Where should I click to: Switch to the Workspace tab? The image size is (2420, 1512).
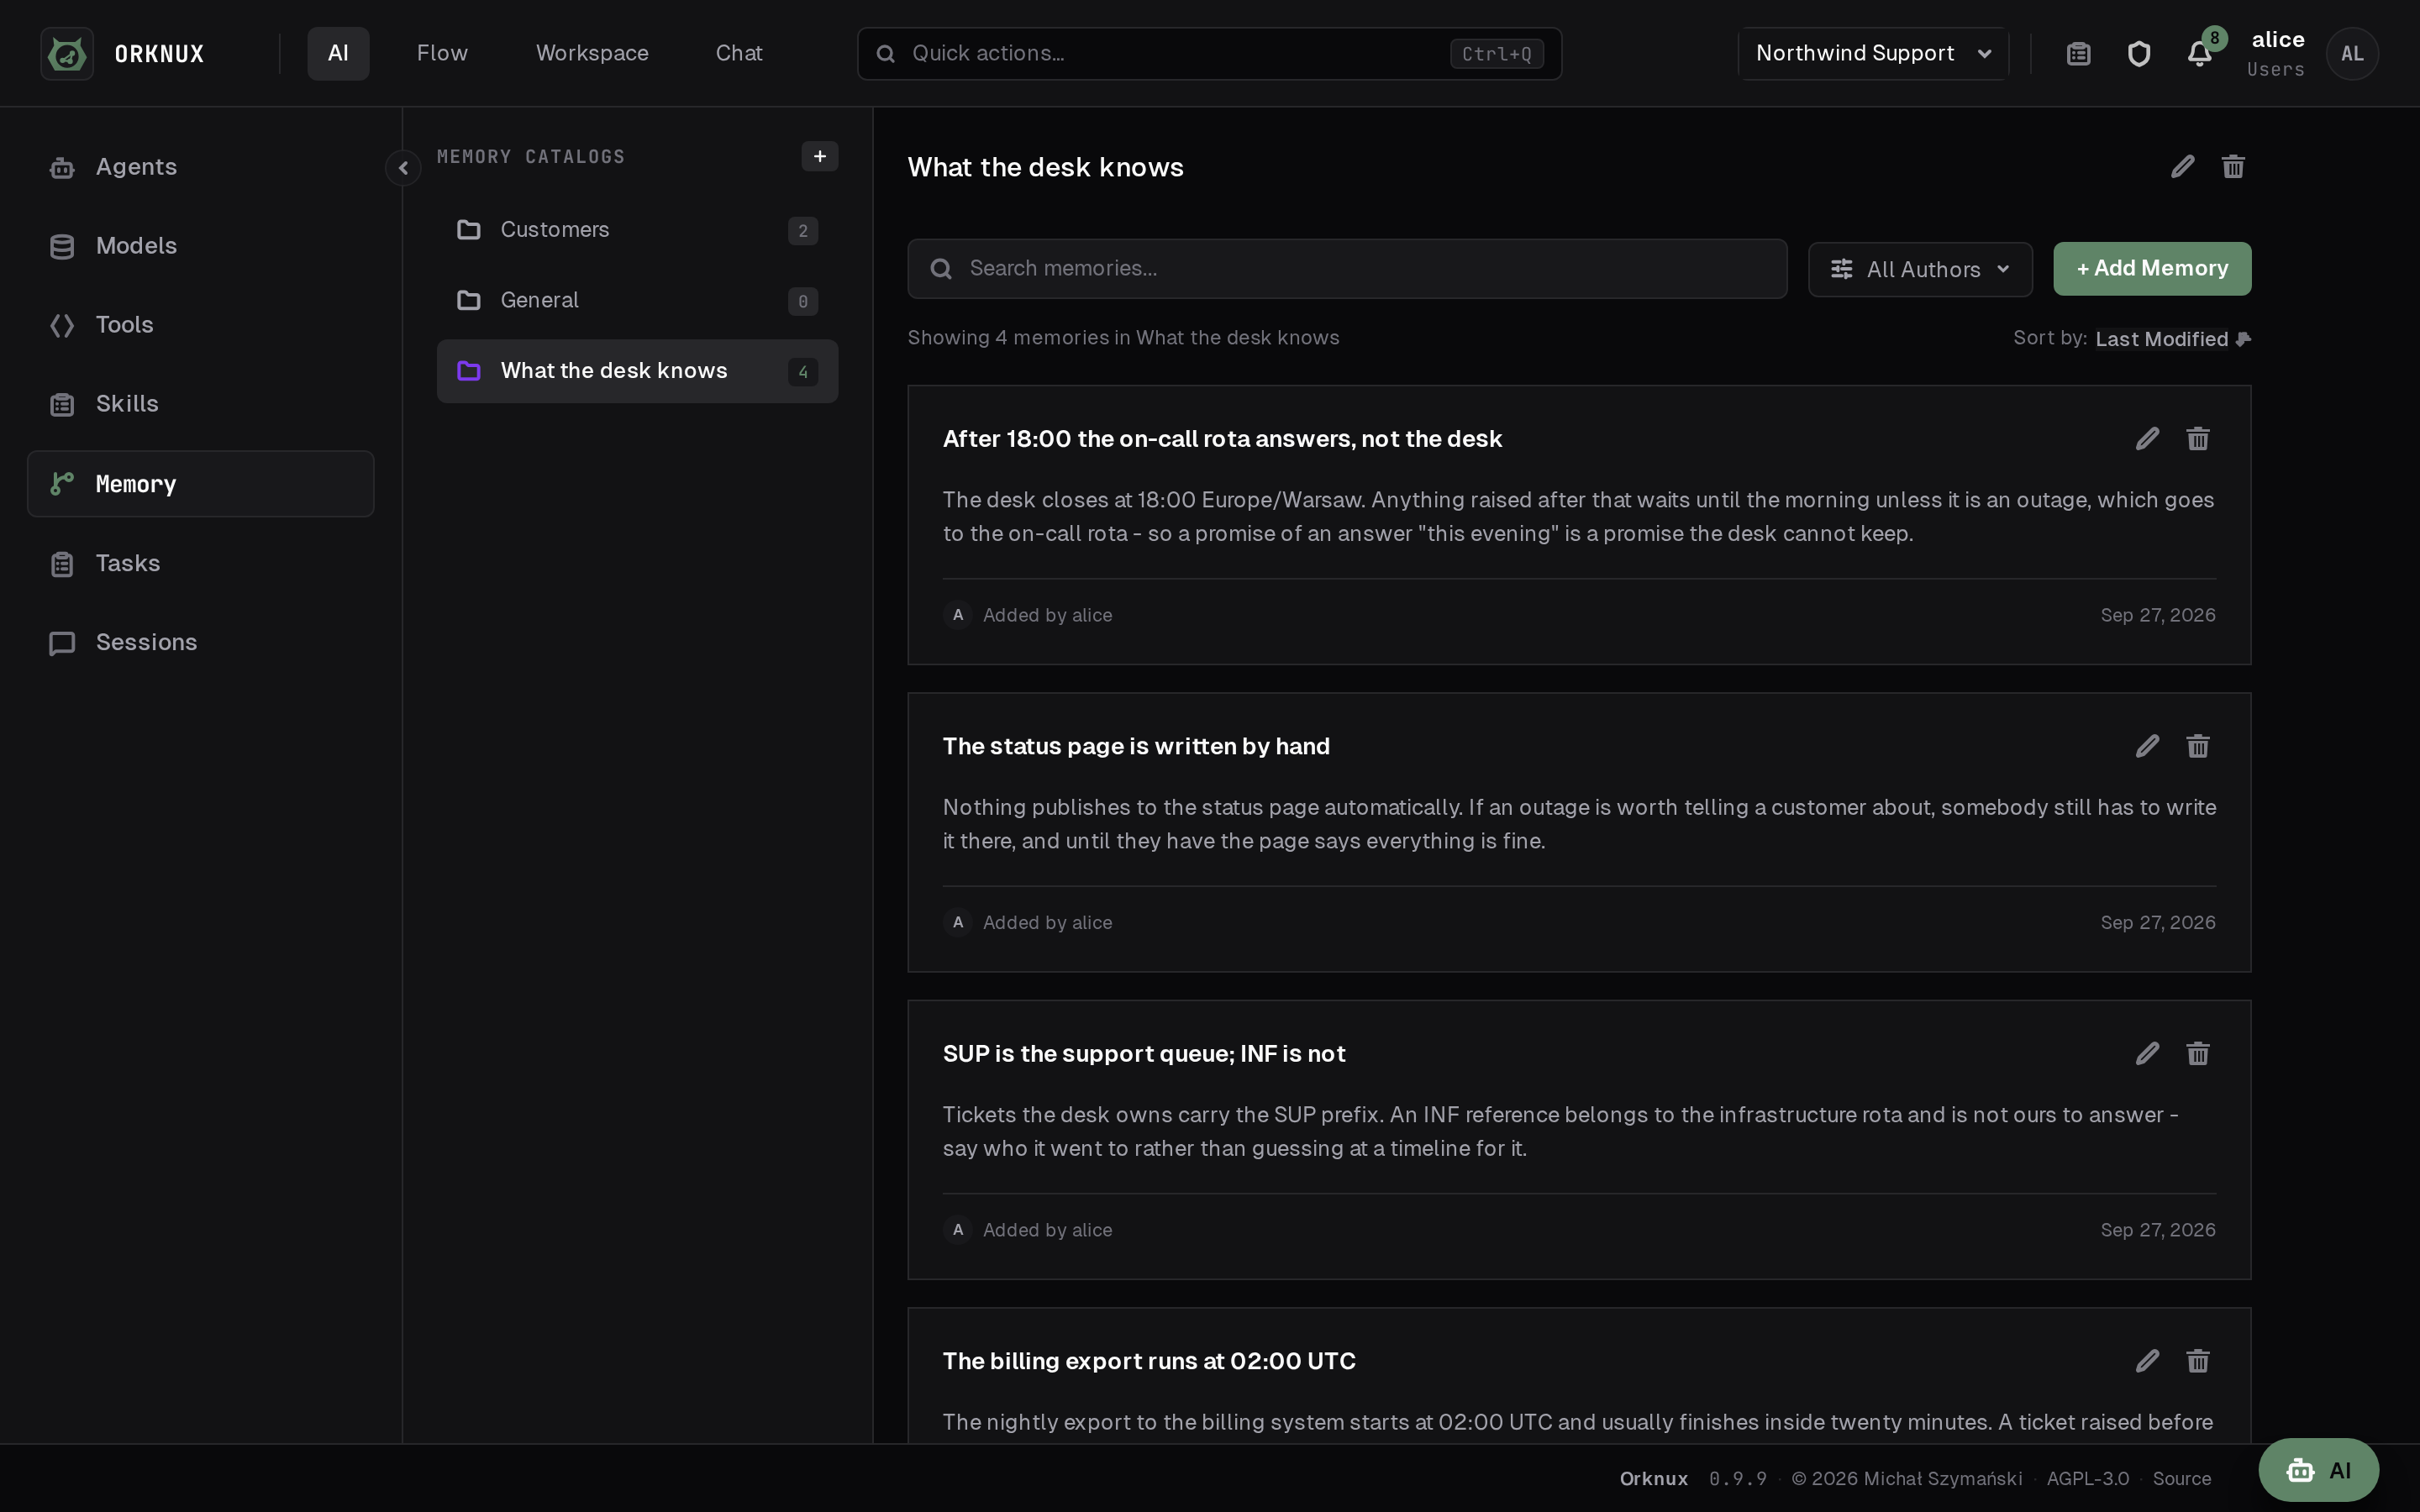592,53
